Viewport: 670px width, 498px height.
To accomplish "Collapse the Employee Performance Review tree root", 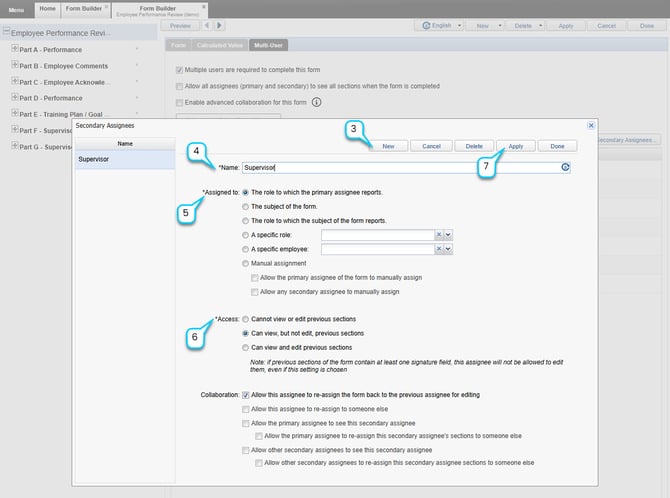I will [6, 31].
